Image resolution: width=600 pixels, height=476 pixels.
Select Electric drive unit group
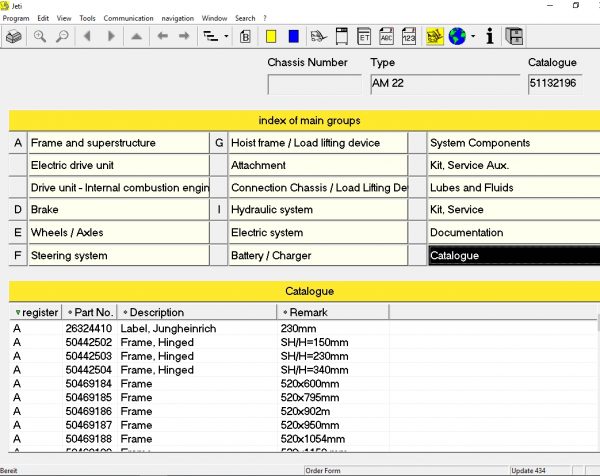[x=119, y=165]
